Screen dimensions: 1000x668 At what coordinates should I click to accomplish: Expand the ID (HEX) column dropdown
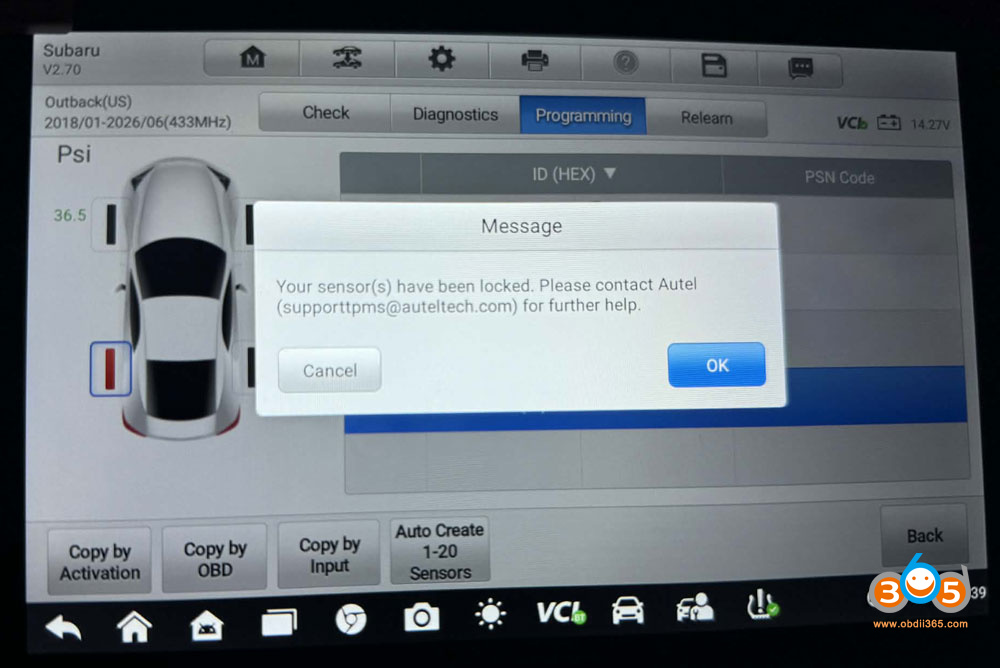tap(573, 175)
